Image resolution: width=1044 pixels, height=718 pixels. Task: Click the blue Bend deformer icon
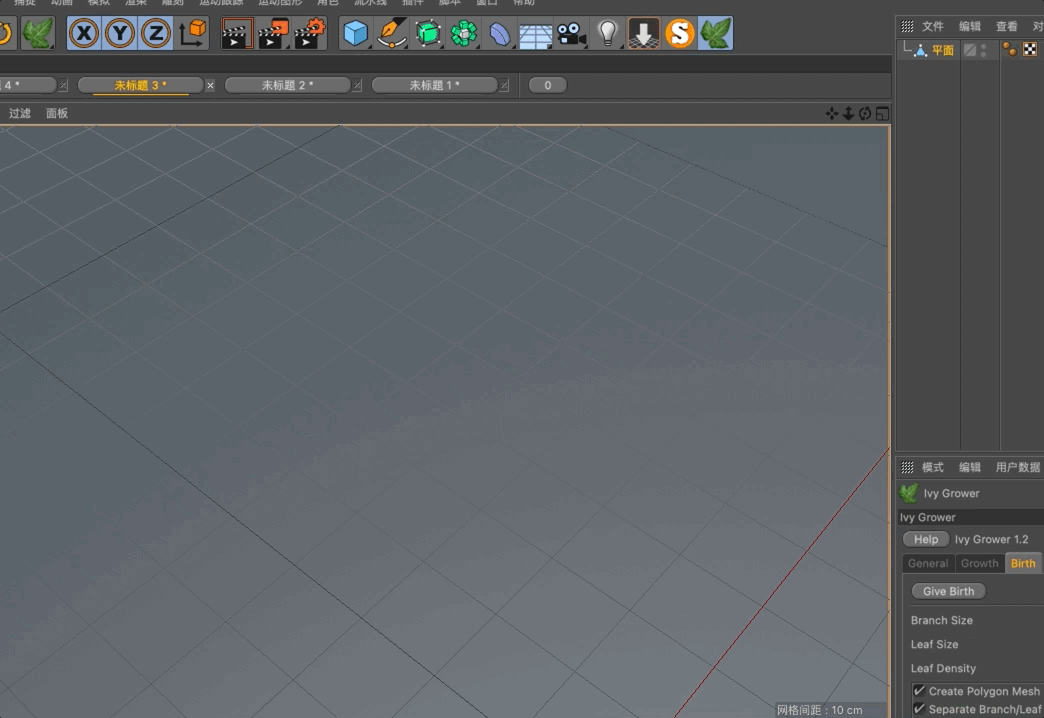pyautogui.click(x=499, y=33)
